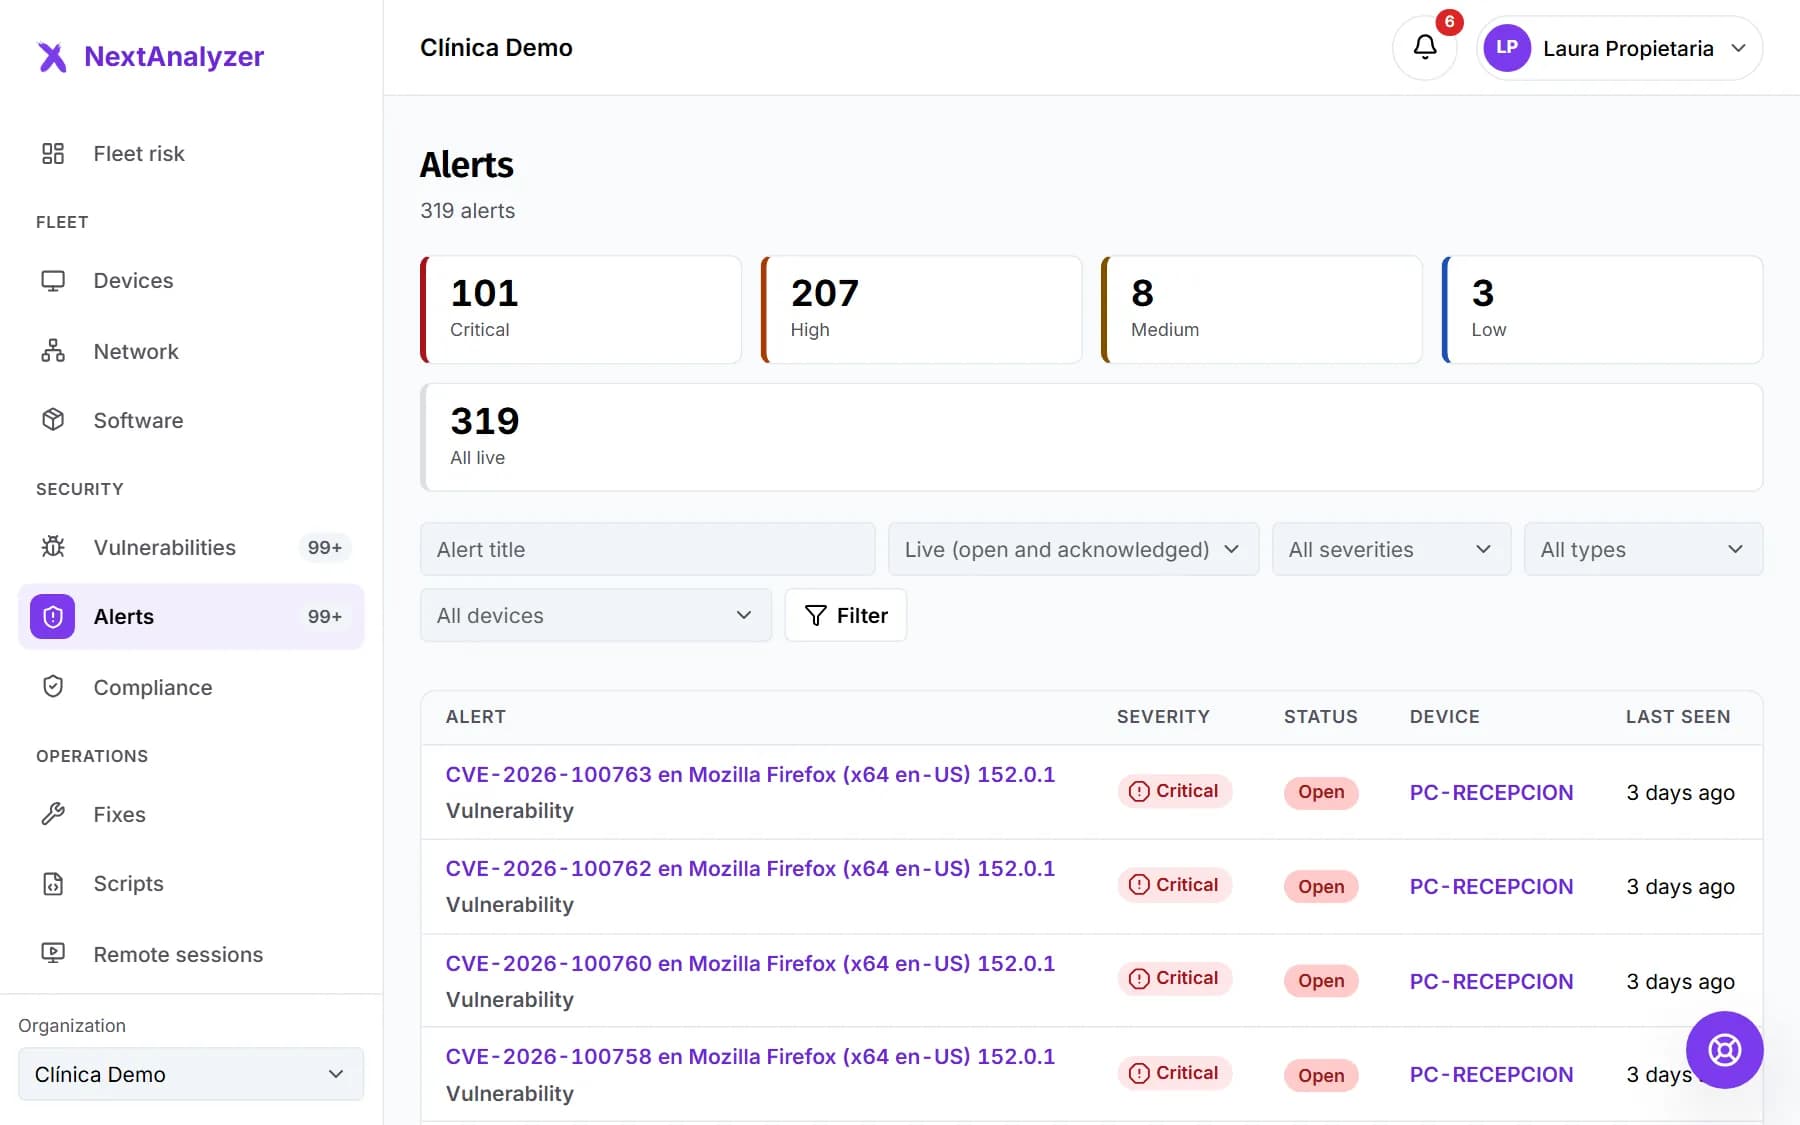Image resolution: width=1800 pixels, height=1125 pixels.
Task: Expand the Laura Propietaria account menu
Action: coord(1619,48)
